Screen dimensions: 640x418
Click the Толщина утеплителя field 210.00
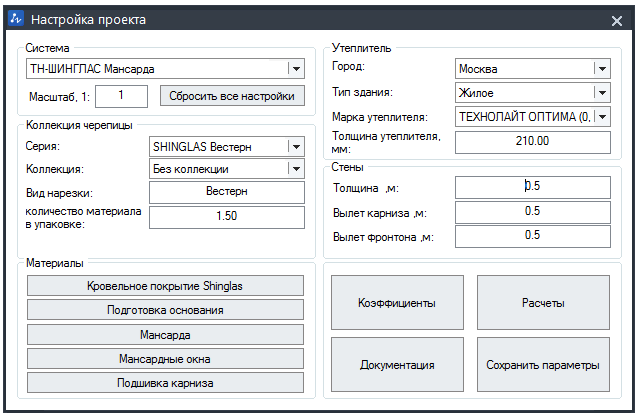pos(533,142)
